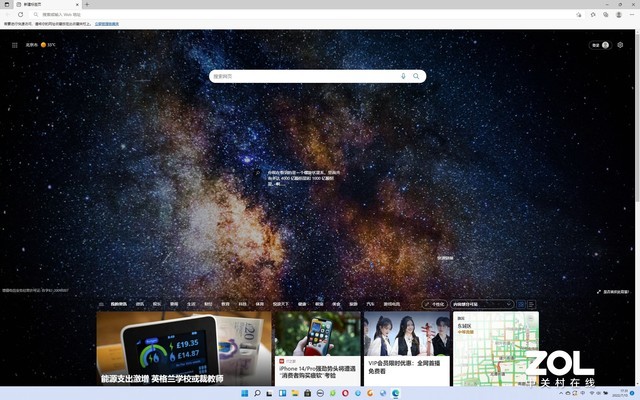This screenshot has height=400, width=640.
Task: Click inside the web search box
Action: pyautogui.click(x=300, y=76)
